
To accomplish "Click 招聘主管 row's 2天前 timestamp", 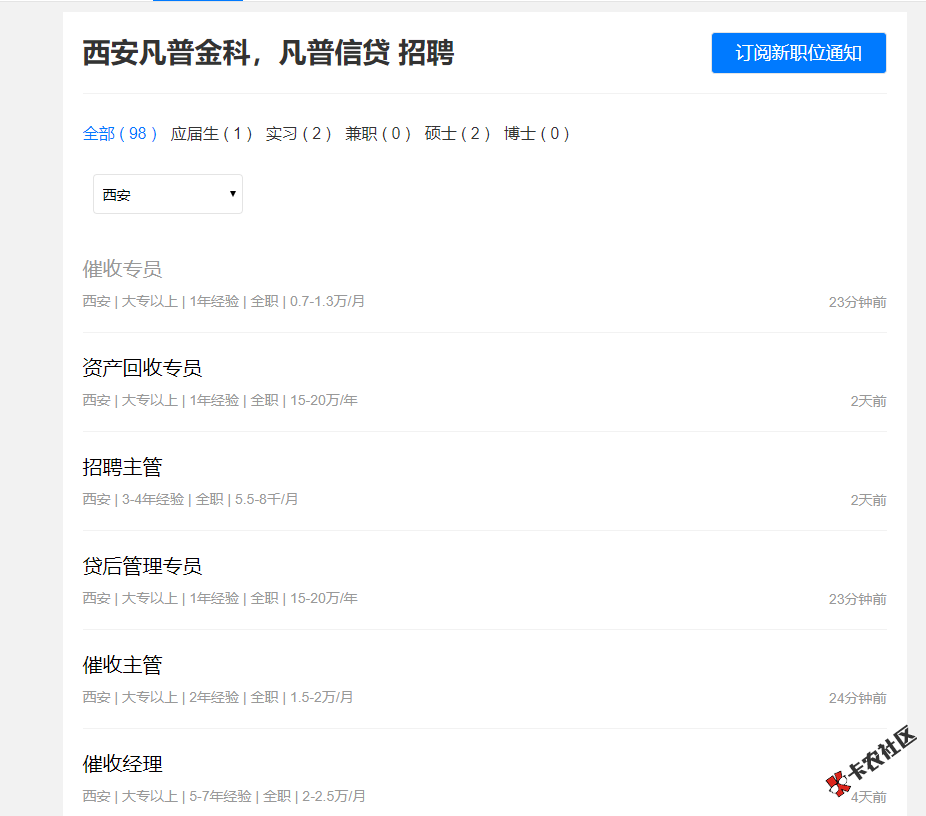I will (x=868, y=500).
